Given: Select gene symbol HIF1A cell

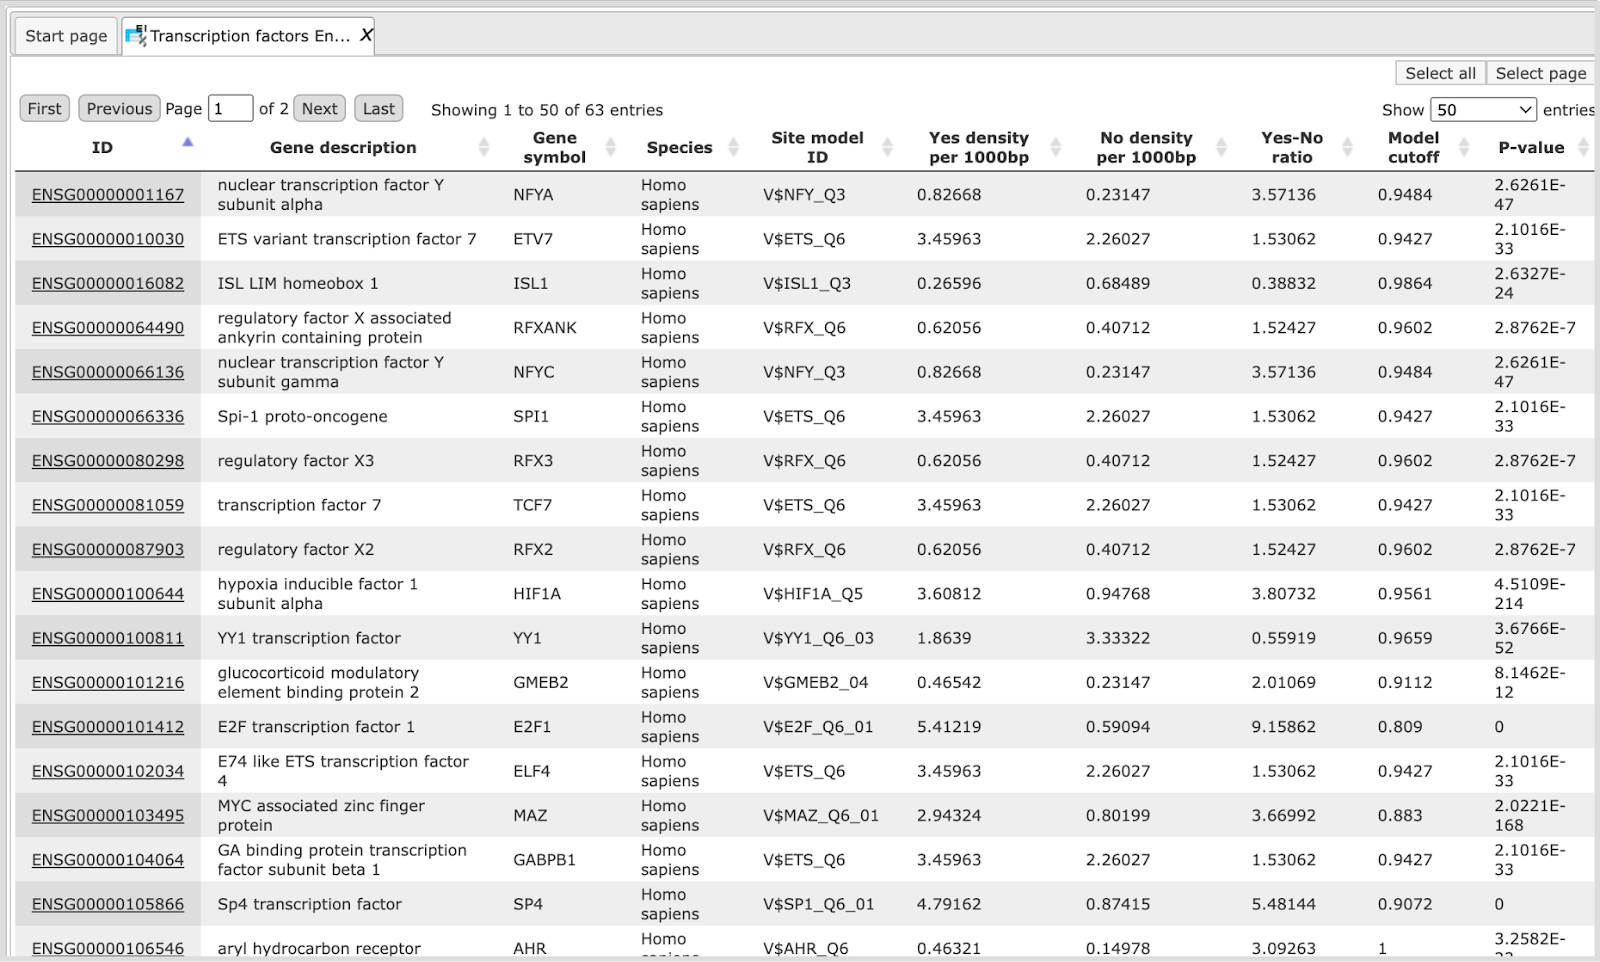Looking at the screenshot, I should click(537, 594).
